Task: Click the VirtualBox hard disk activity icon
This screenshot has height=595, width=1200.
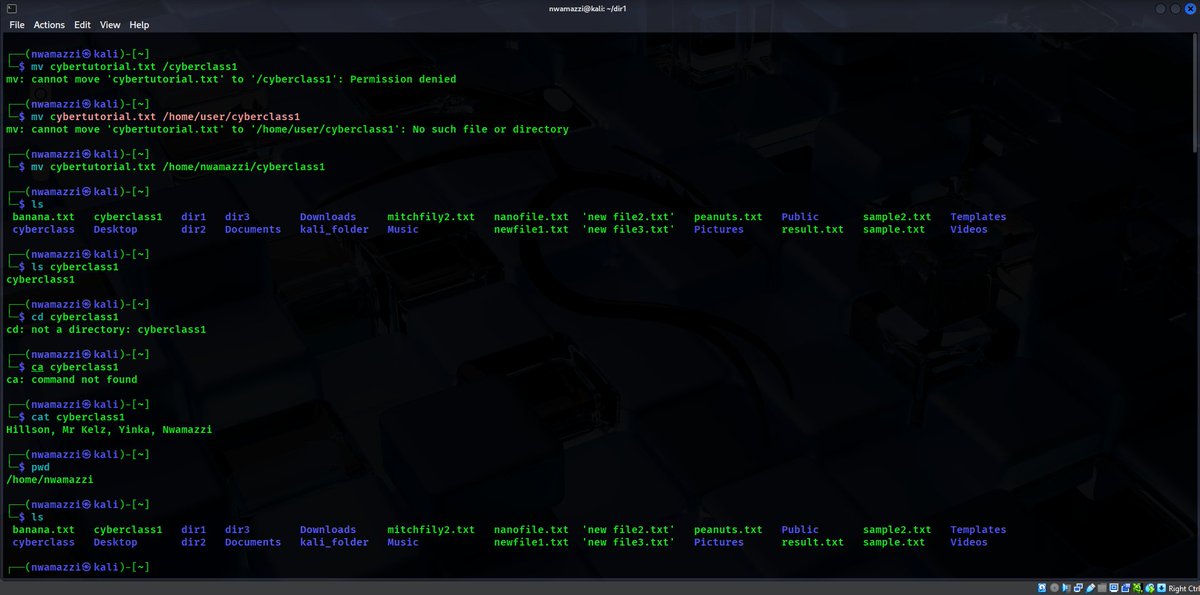Action: tap(1042, 588)
